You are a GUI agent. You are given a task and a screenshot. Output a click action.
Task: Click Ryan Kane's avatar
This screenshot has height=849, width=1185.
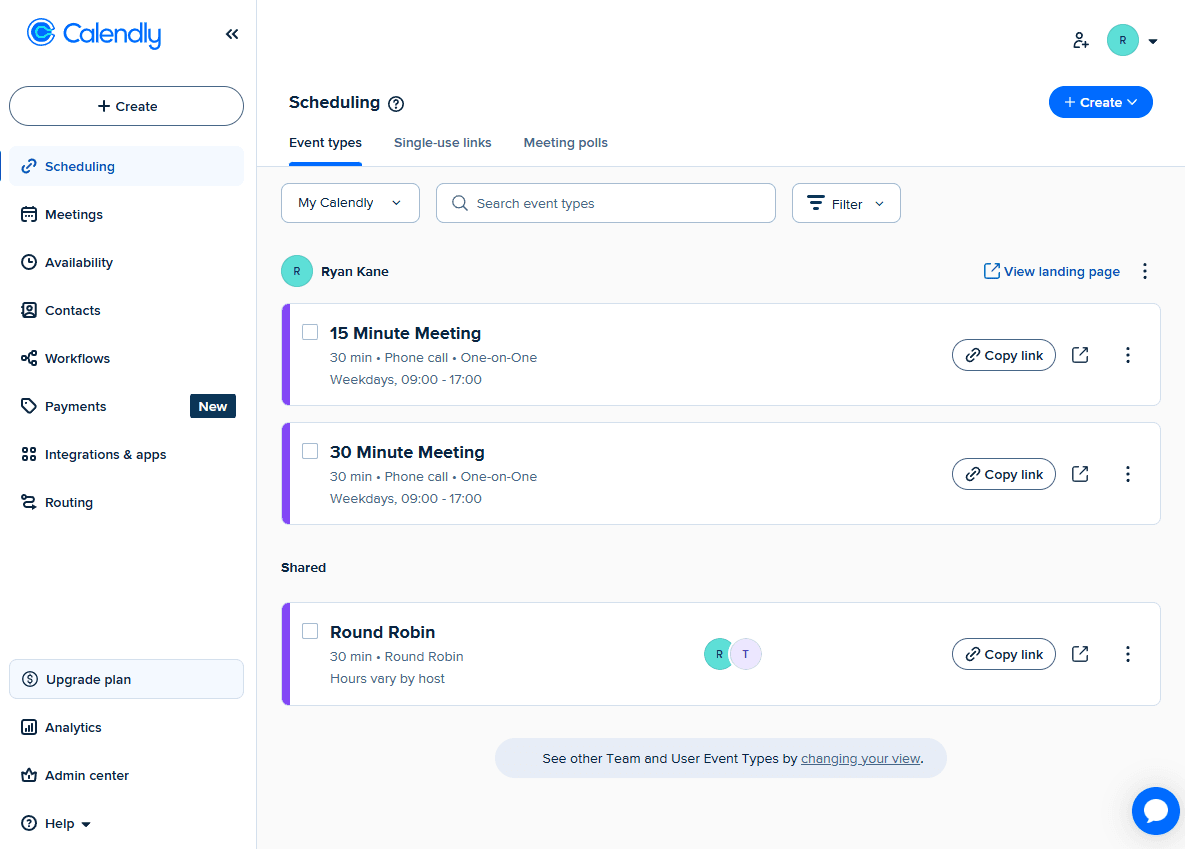coord(297,271)
